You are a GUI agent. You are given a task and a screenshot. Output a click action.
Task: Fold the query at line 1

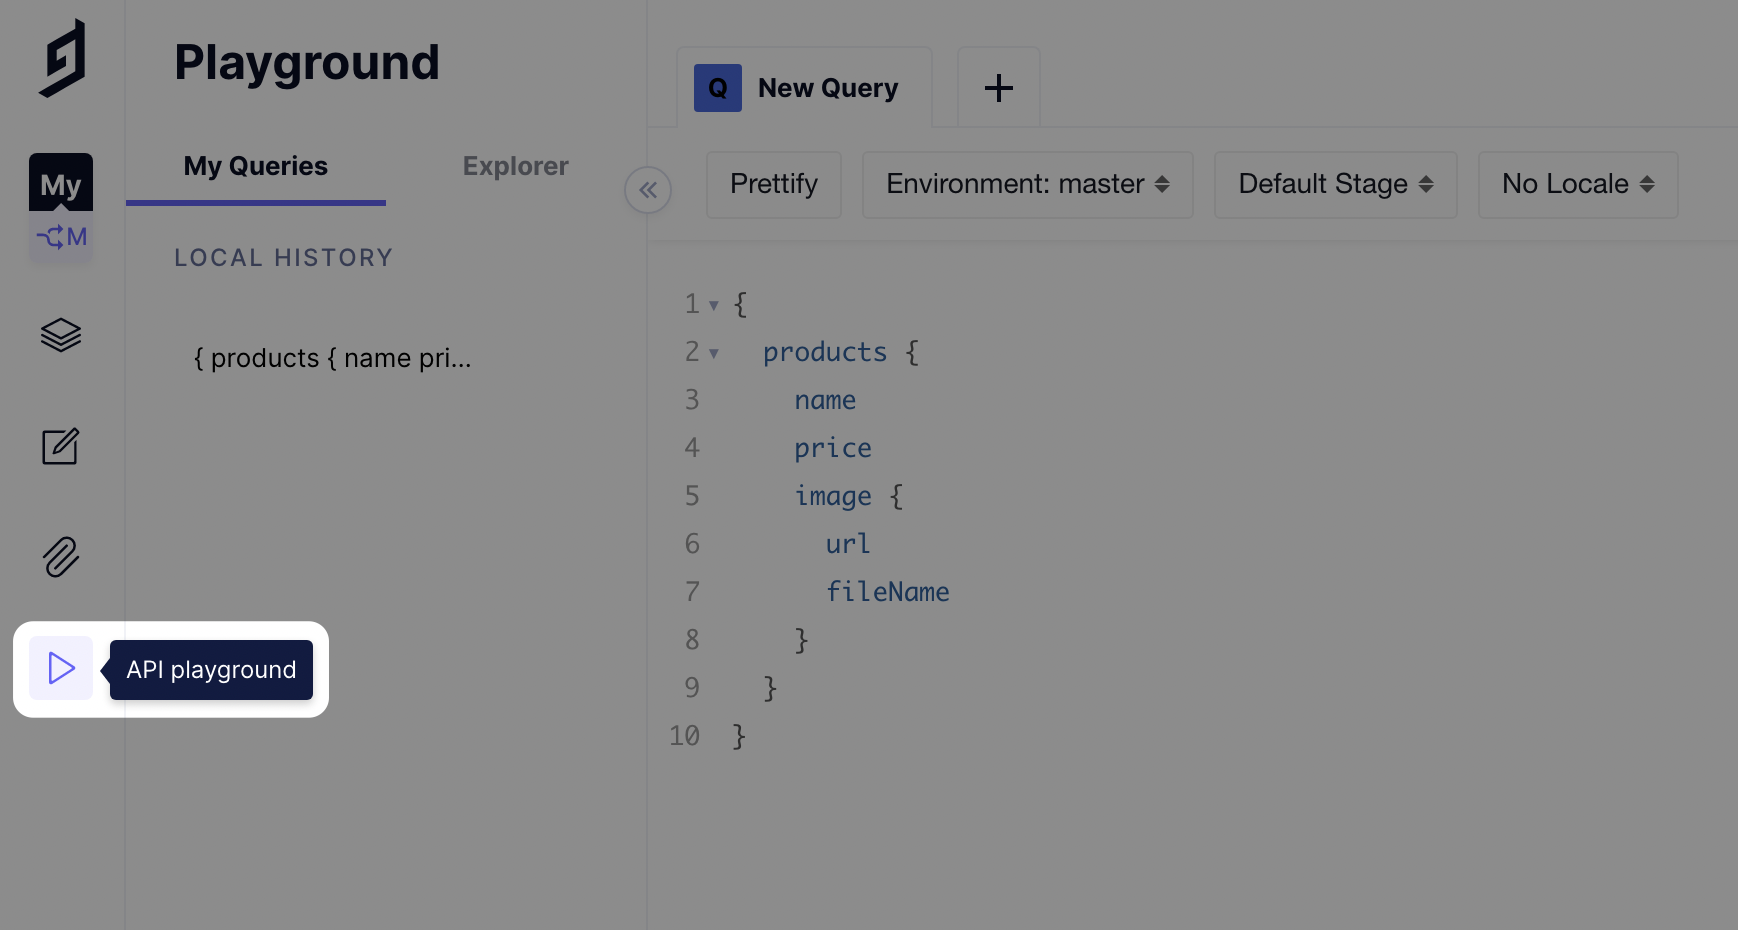click(x=714, y=305)
